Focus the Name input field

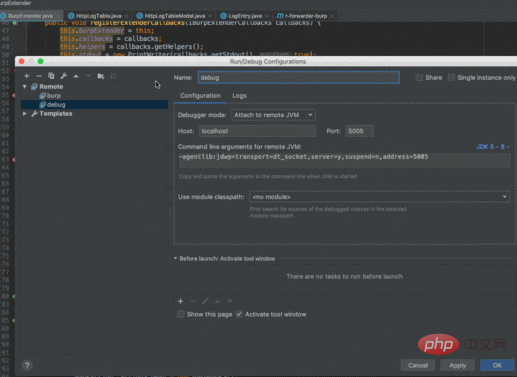299,78
